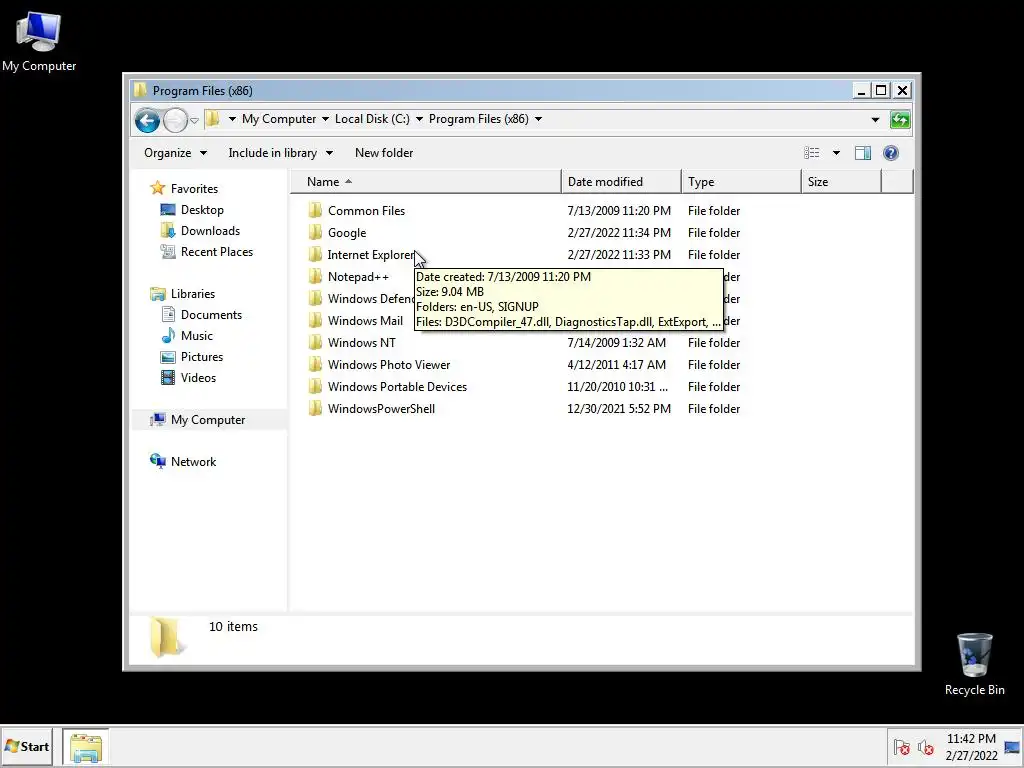
Task: Refresh the folder with the green arrows button
Action: pyautogui.click(x=900, y=120)
